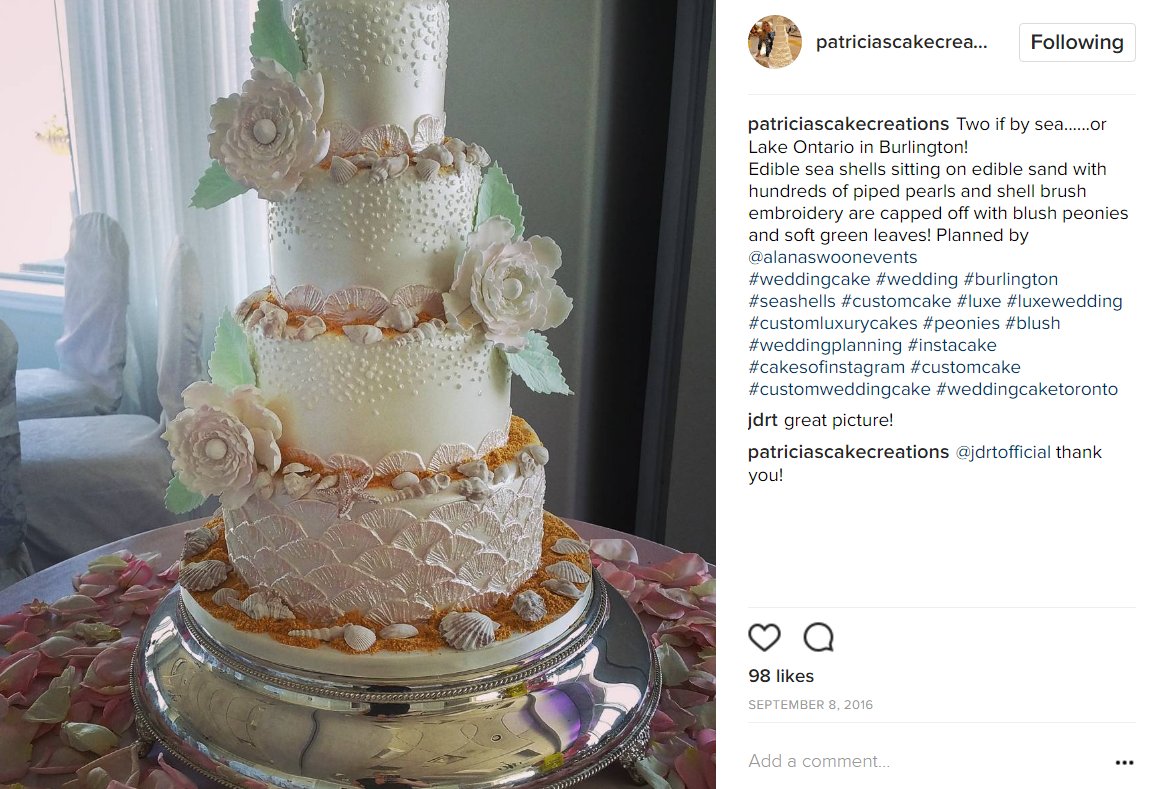Open the #customluxurycakes hashtag
The height and width of the screenshot is (789, 1155).
click(x=832, y=323)
